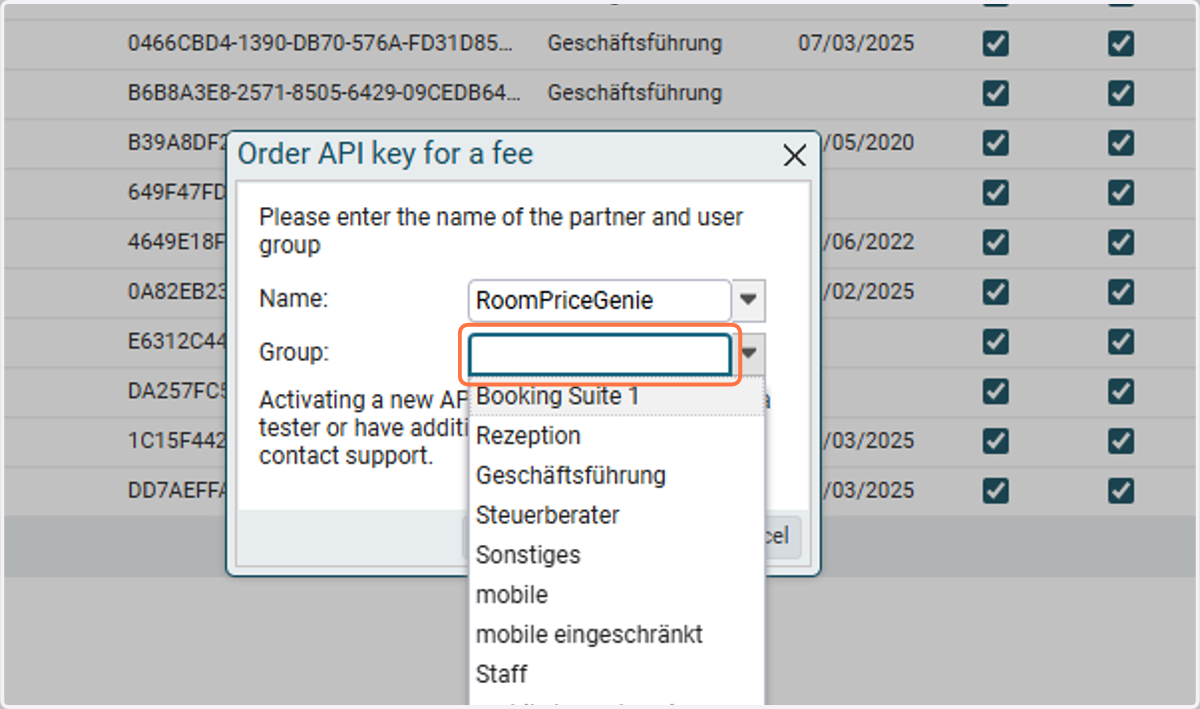Click Geschäftsführung cell in B6B8A3E8 row
Screen dimensions: 1200x709
tap(635, 93)
